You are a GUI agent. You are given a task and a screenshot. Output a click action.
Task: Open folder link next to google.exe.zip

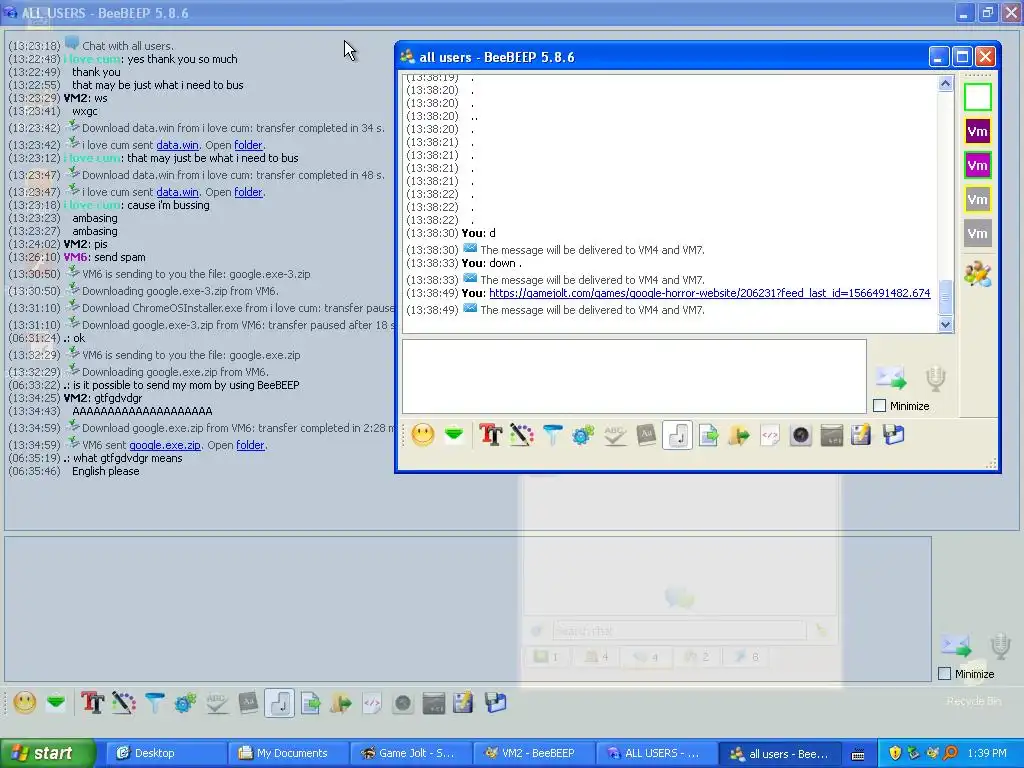pos(250,445)
